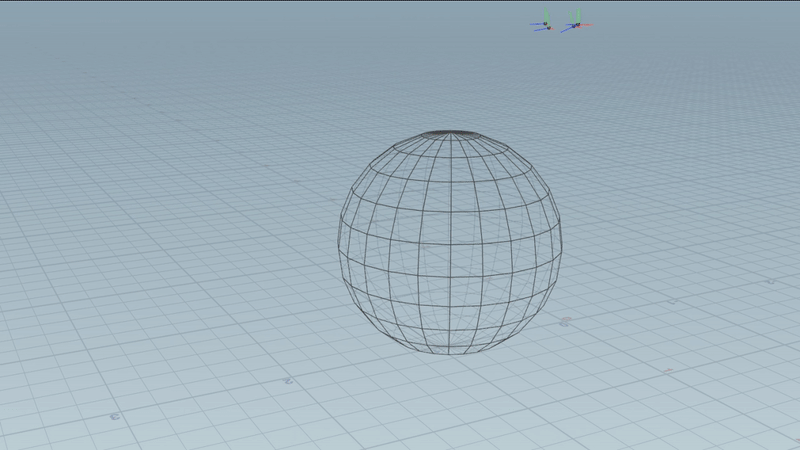Click the right axis gizmo handle

(577, 21)
